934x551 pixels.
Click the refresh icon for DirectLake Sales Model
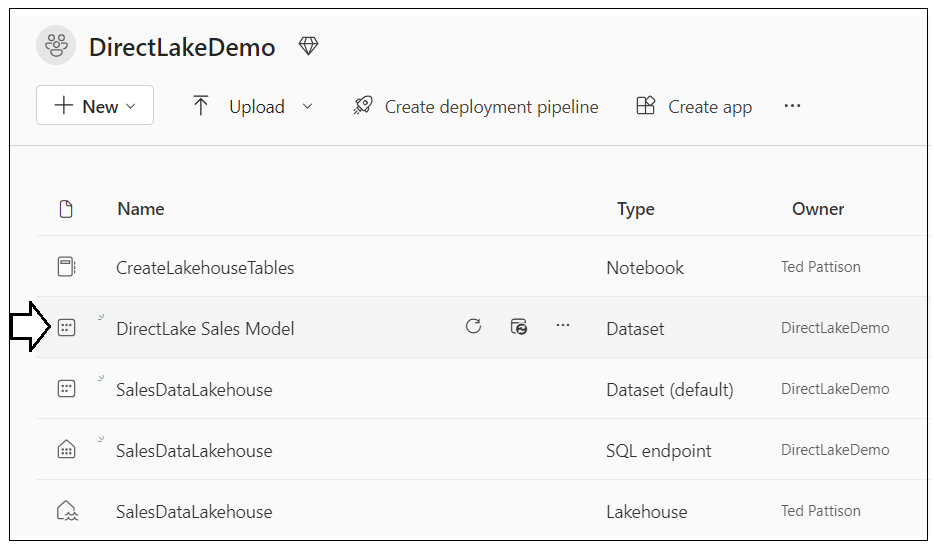coord(474,326)
